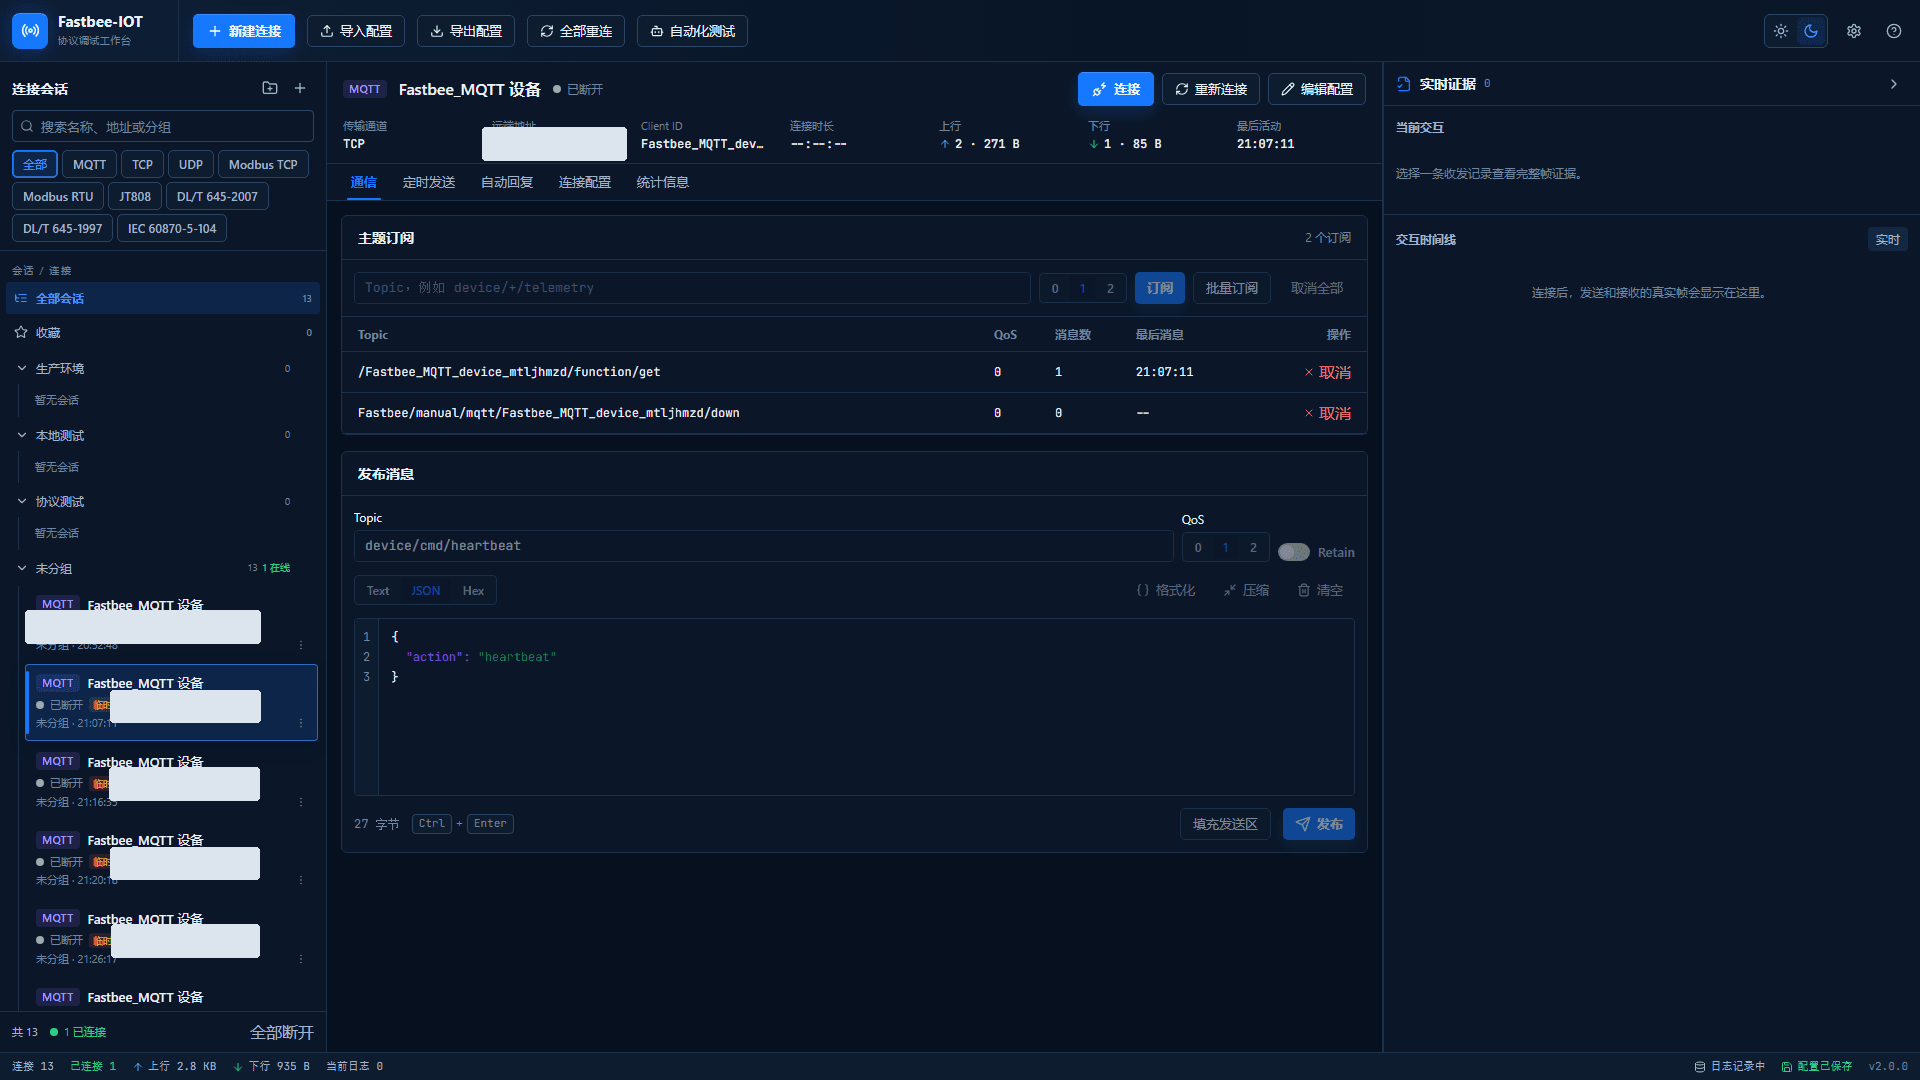Click the 新建连接 button

pos(244,31)
